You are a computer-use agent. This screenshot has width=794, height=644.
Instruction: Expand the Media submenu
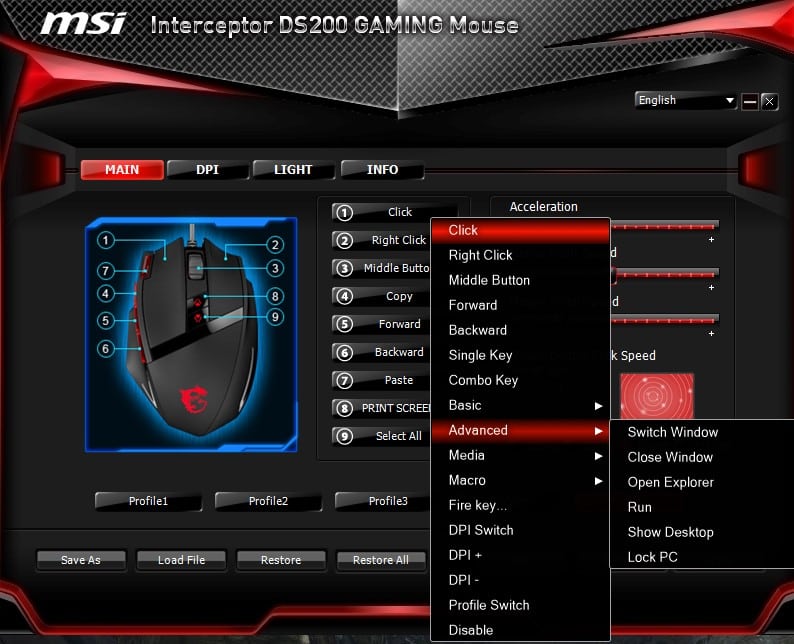(521, 455)
